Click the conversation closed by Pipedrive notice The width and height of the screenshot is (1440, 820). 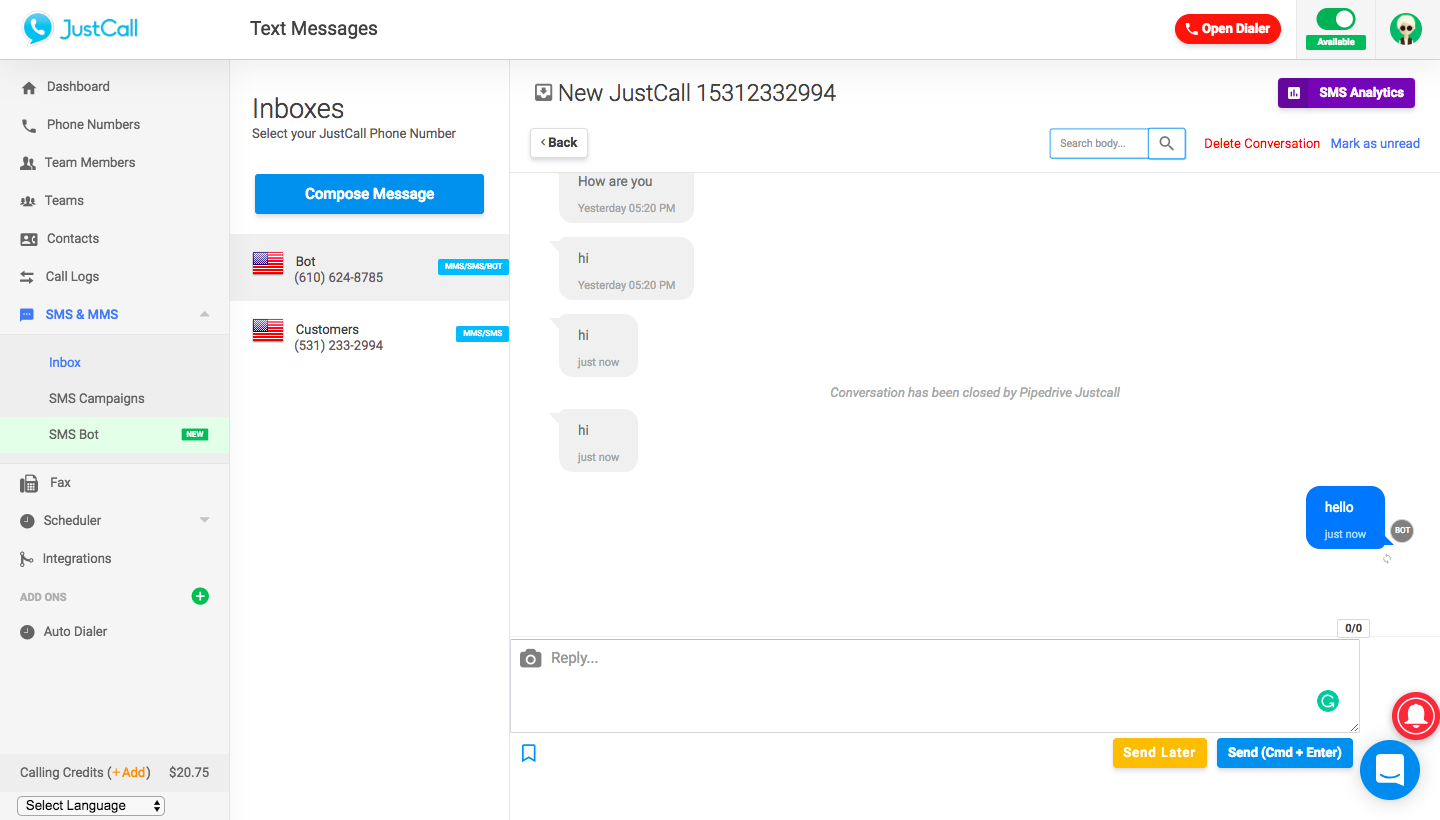pos(975,393)
